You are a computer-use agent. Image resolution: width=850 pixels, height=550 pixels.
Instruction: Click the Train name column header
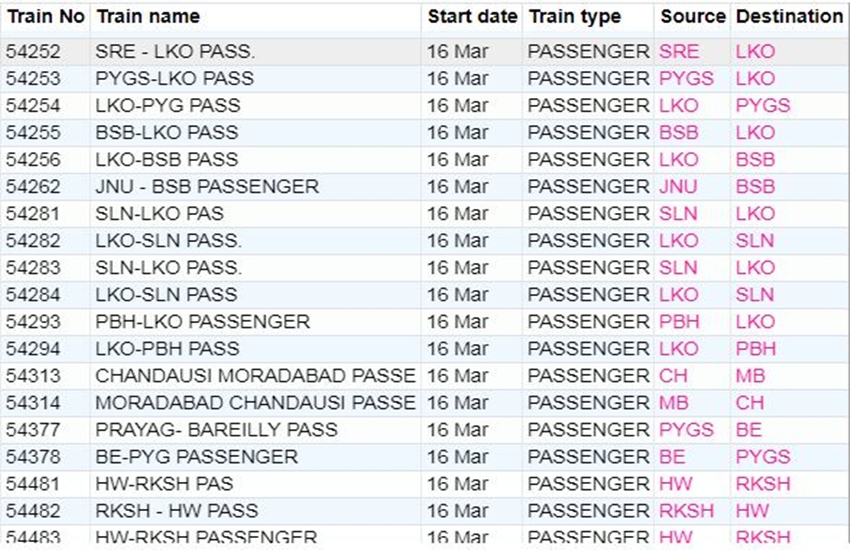pos(147,17)
